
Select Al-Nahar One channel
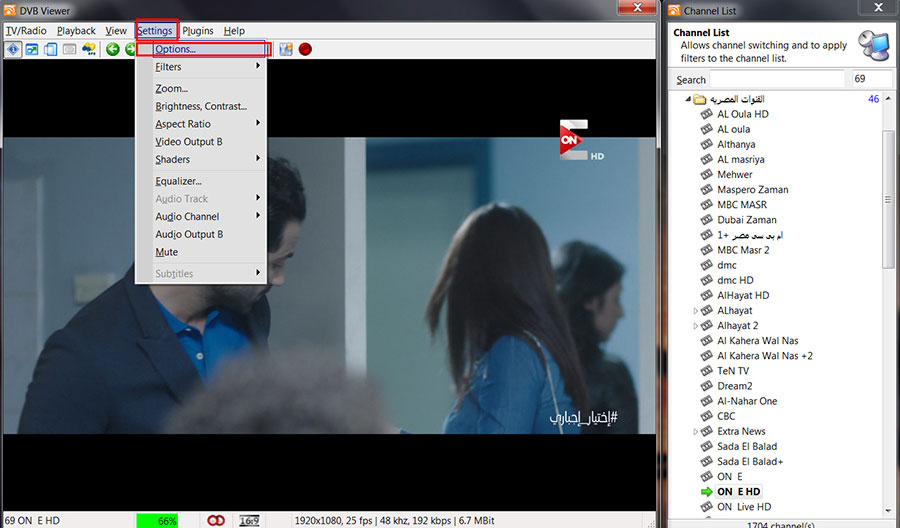pos(747,401)
